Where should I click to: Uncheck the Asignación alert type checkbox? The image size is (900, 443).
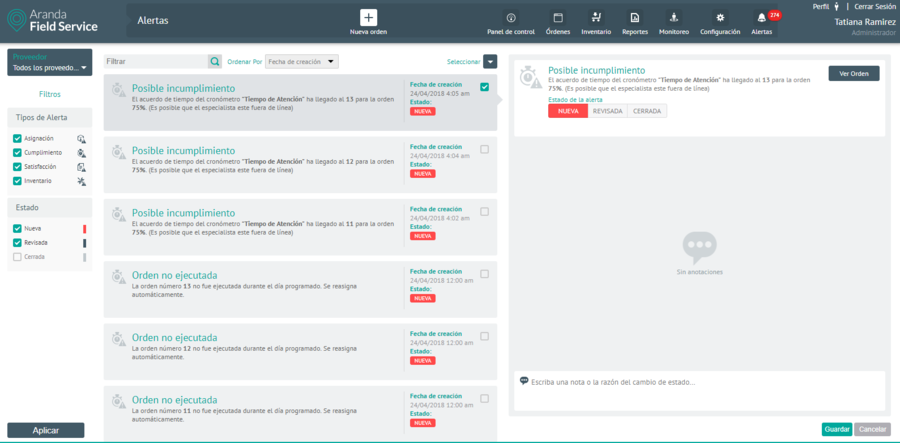17,138
